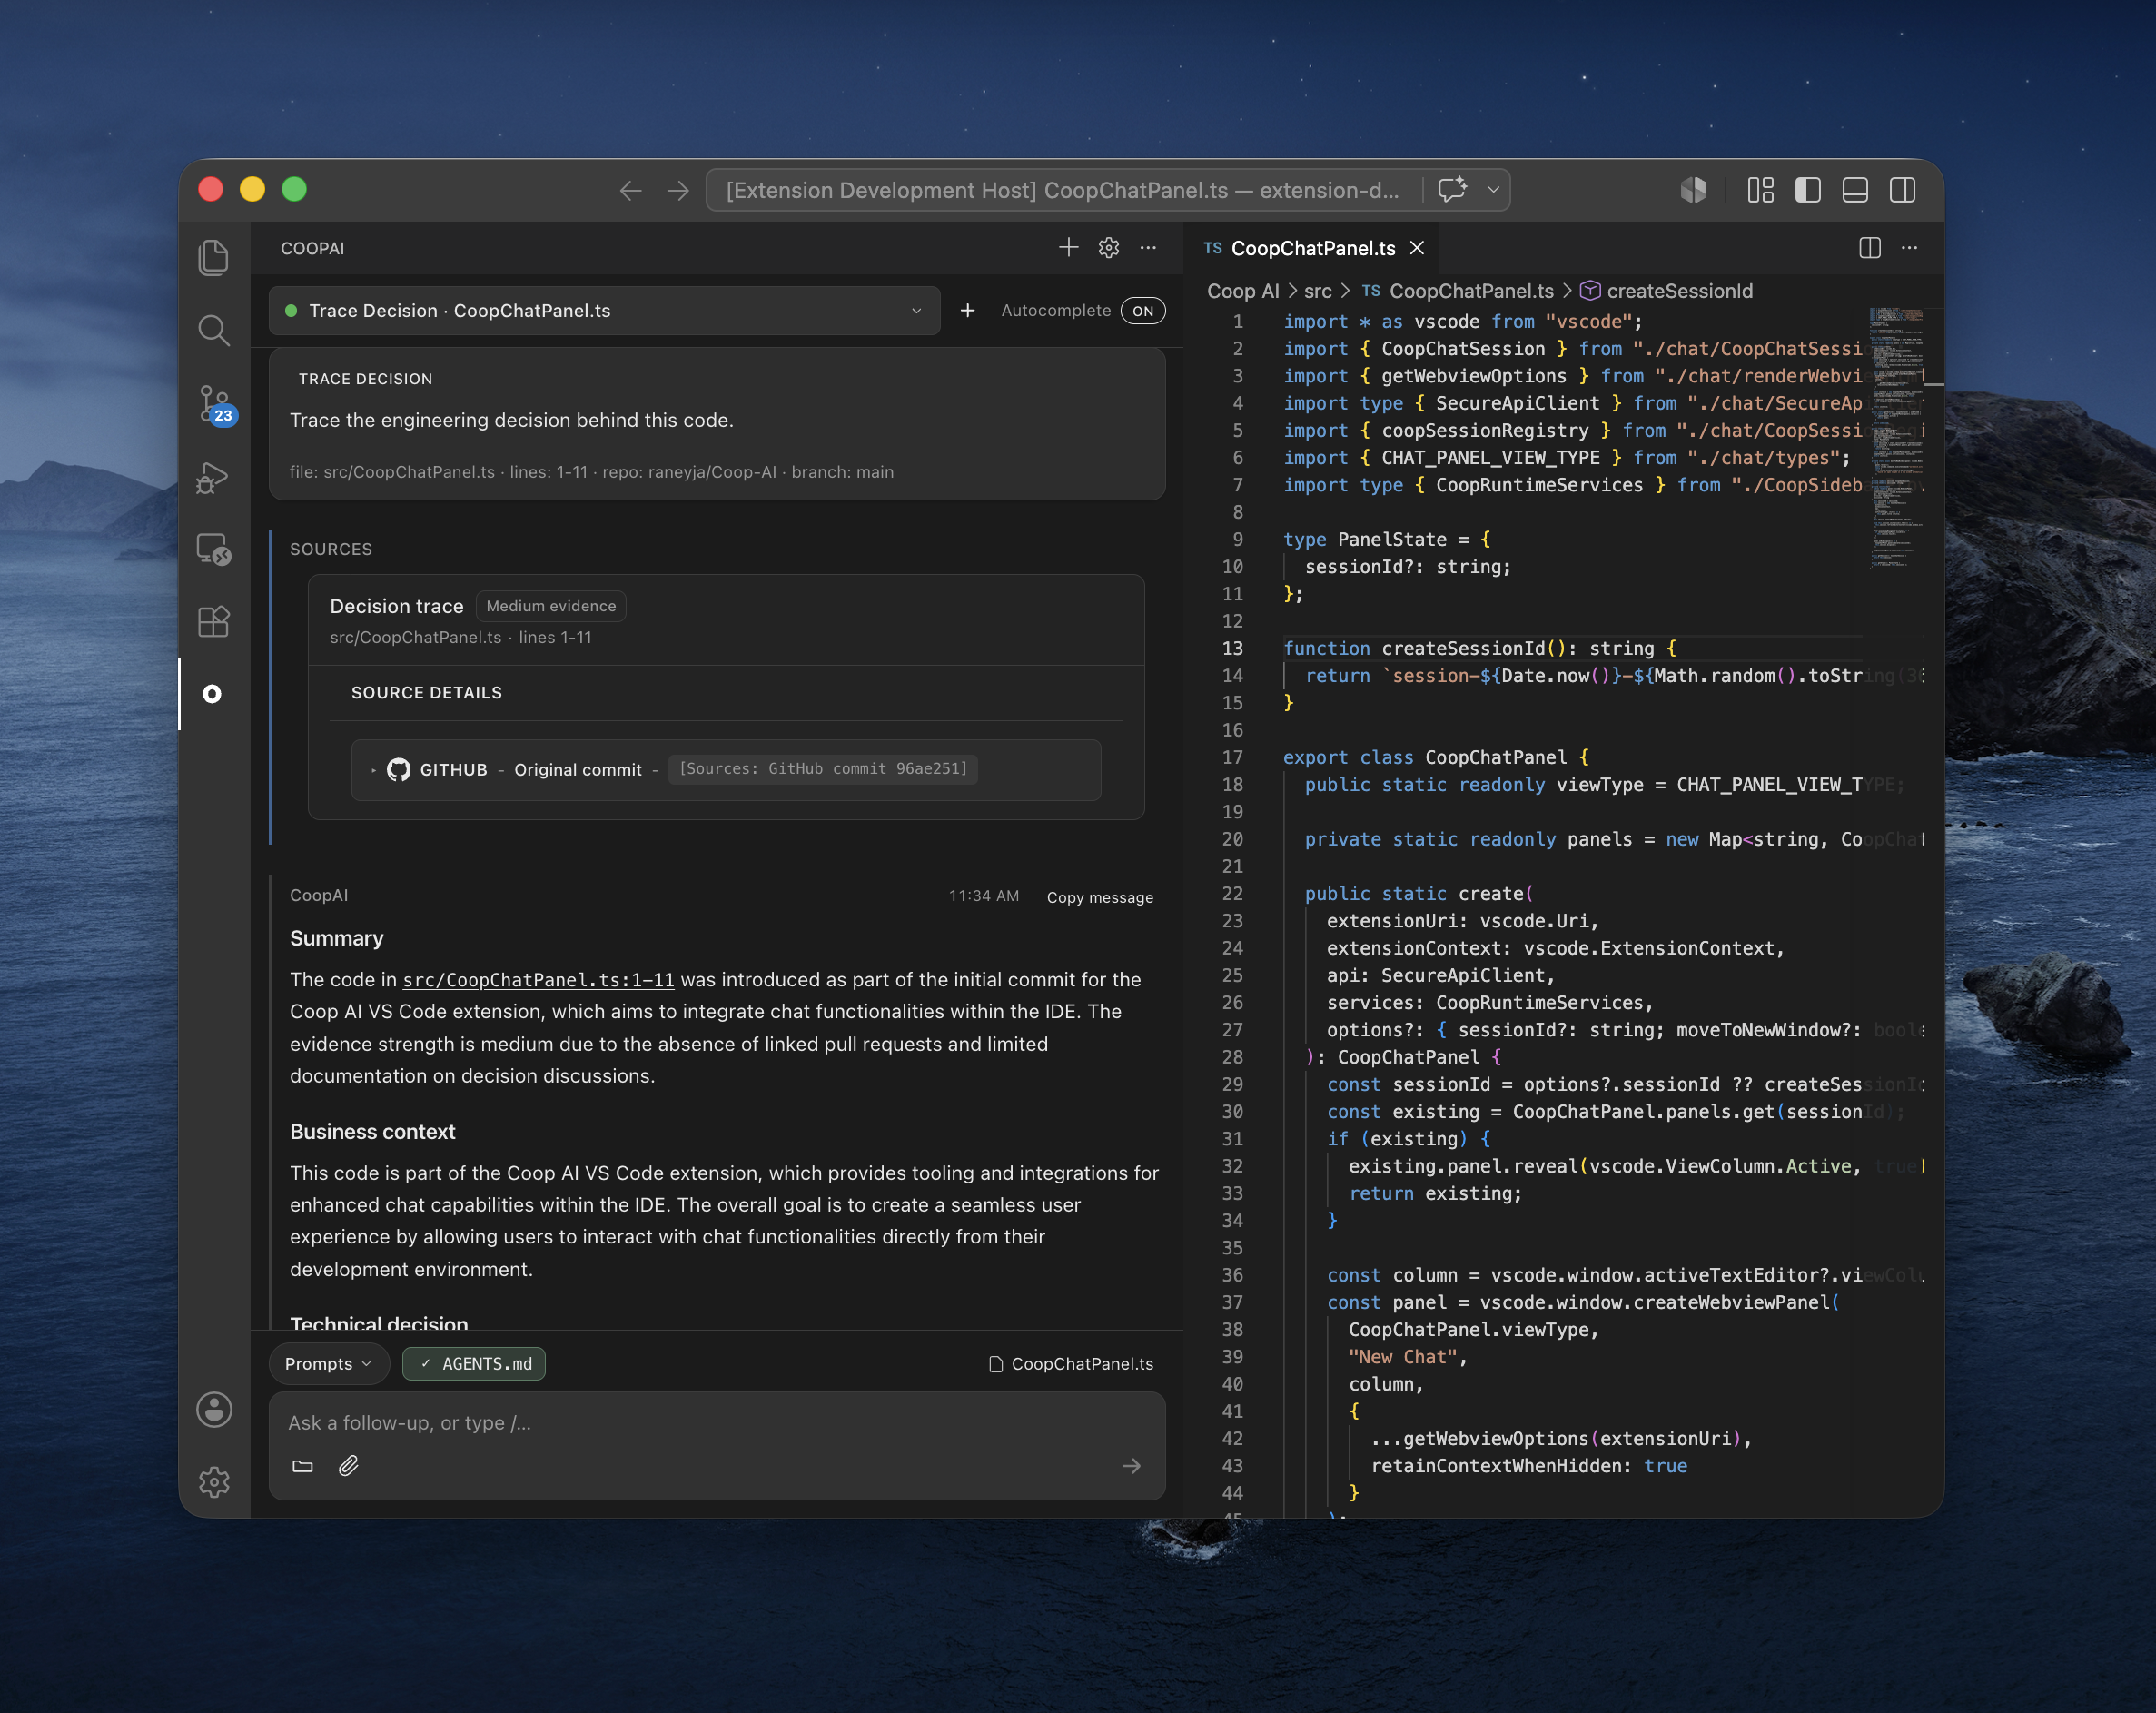2156x1713 pixels.
Task: Open the Run and Debug view
Action: (x=213, y=477)
